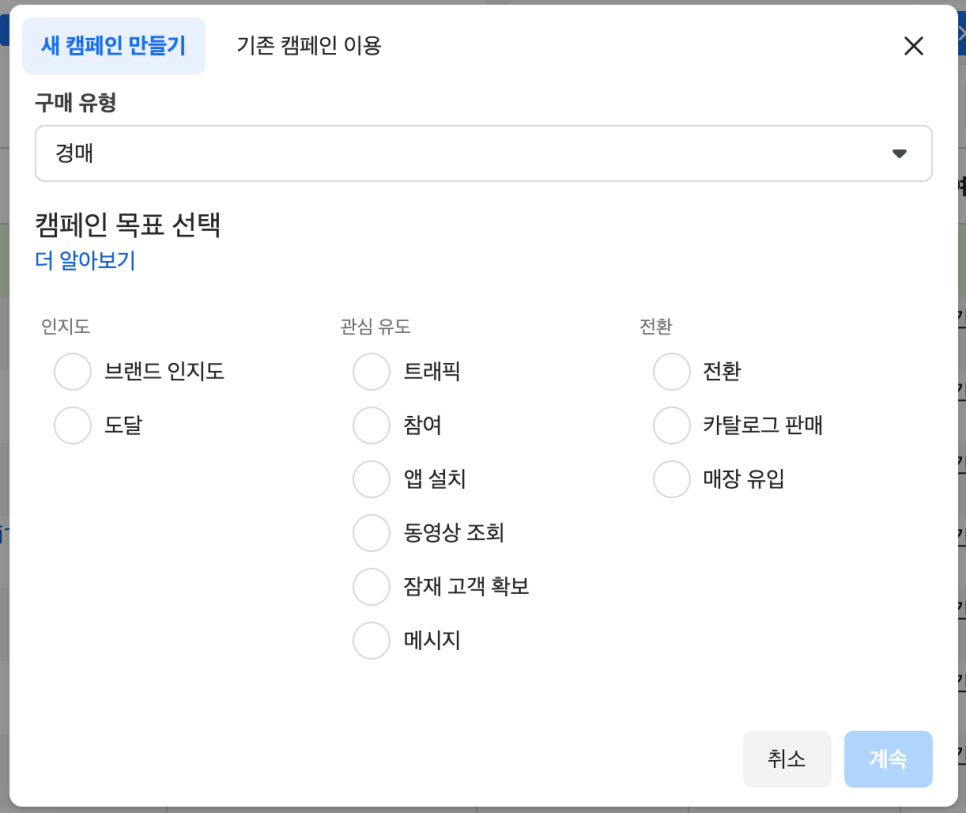This screenshot has width=966, height=813.
Task: Choose the 참여 objective radio
Action: click(371, 425)
